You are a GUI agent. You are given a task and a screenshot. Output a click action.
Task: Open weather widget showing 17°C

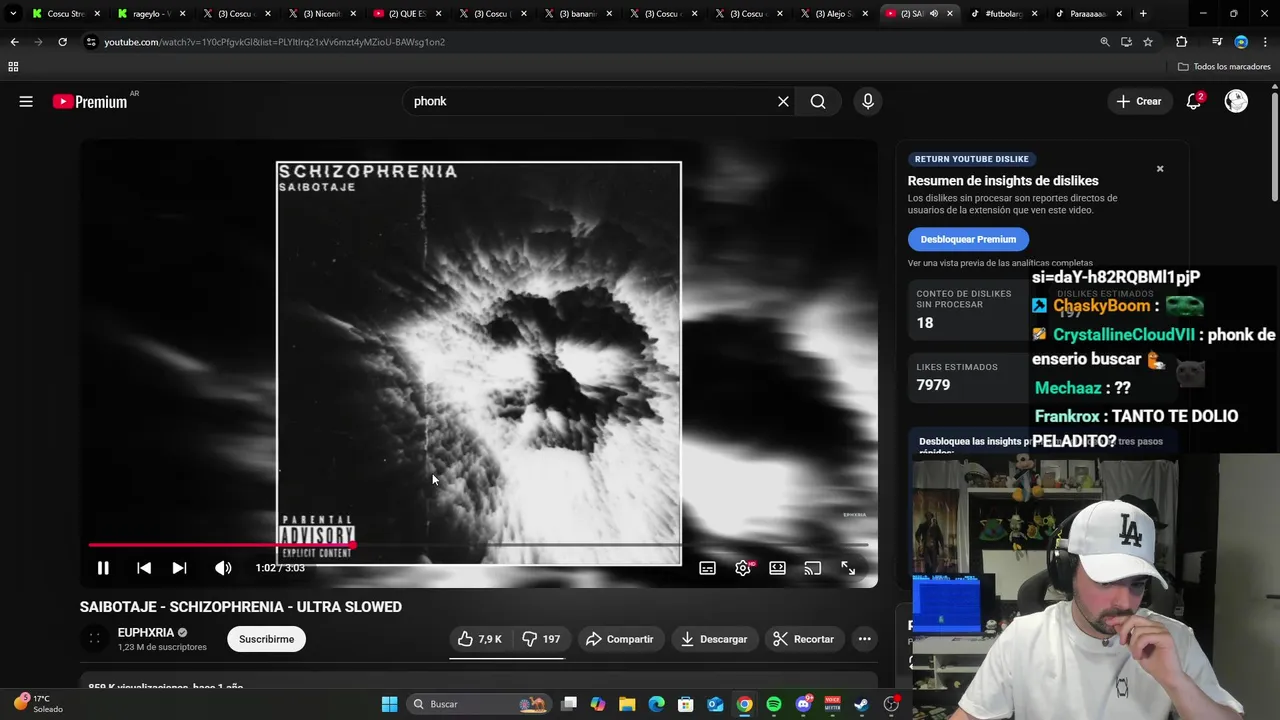(x=38, y=704)
